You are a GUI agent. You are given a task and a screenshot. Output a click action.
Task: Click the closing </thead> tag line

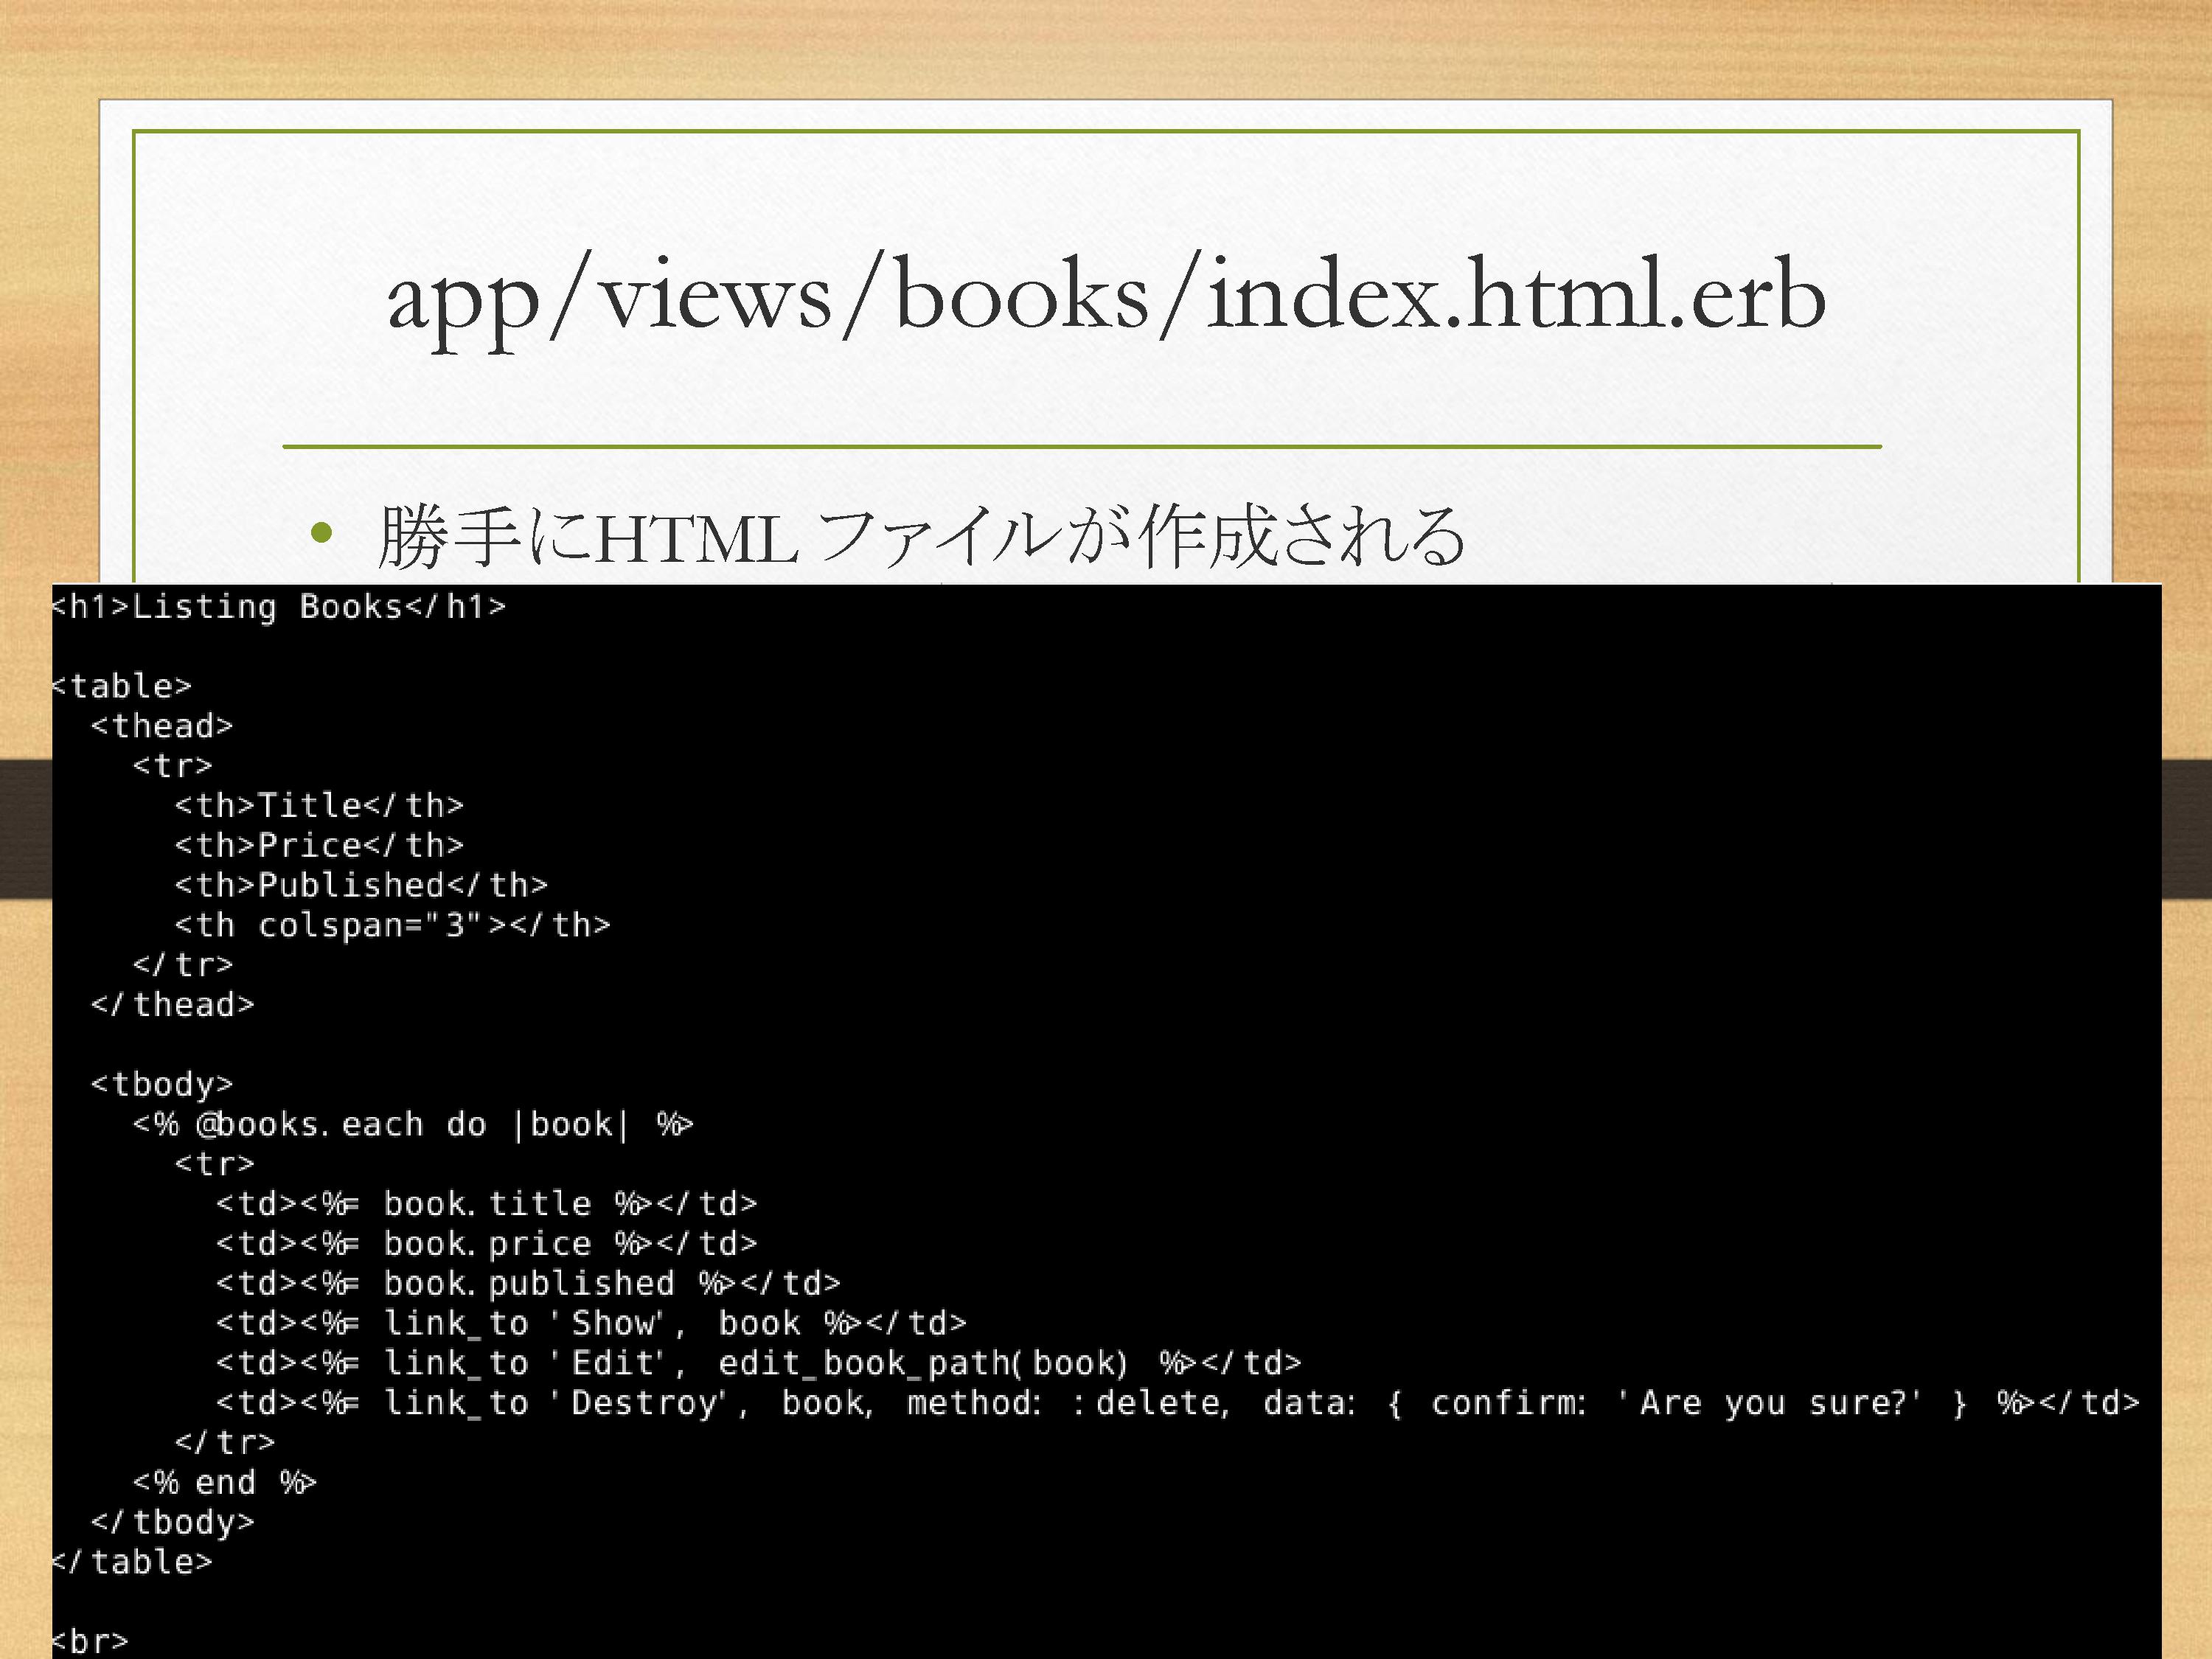click(173, 1005)
